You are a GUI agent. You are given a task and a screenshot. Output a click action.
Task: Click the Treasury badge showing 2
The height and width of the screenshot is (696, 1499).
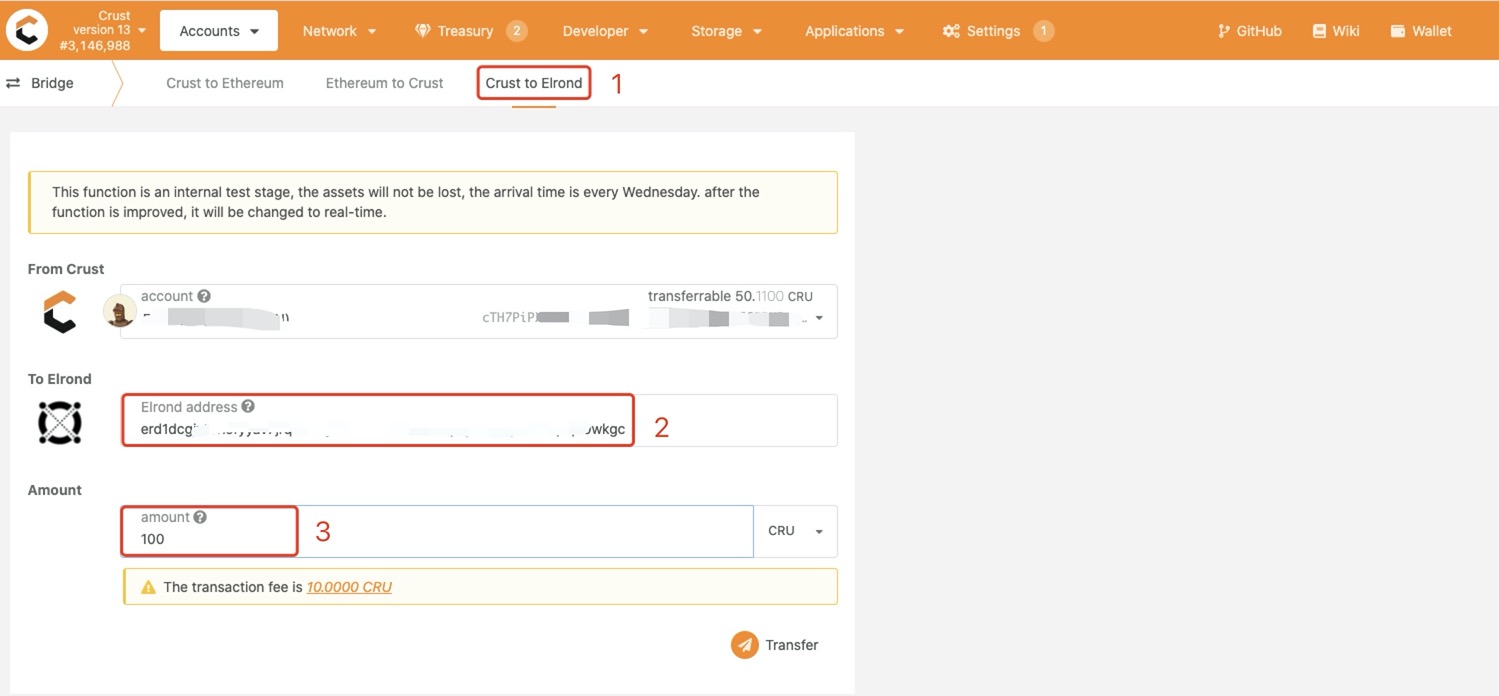(516, 31)
